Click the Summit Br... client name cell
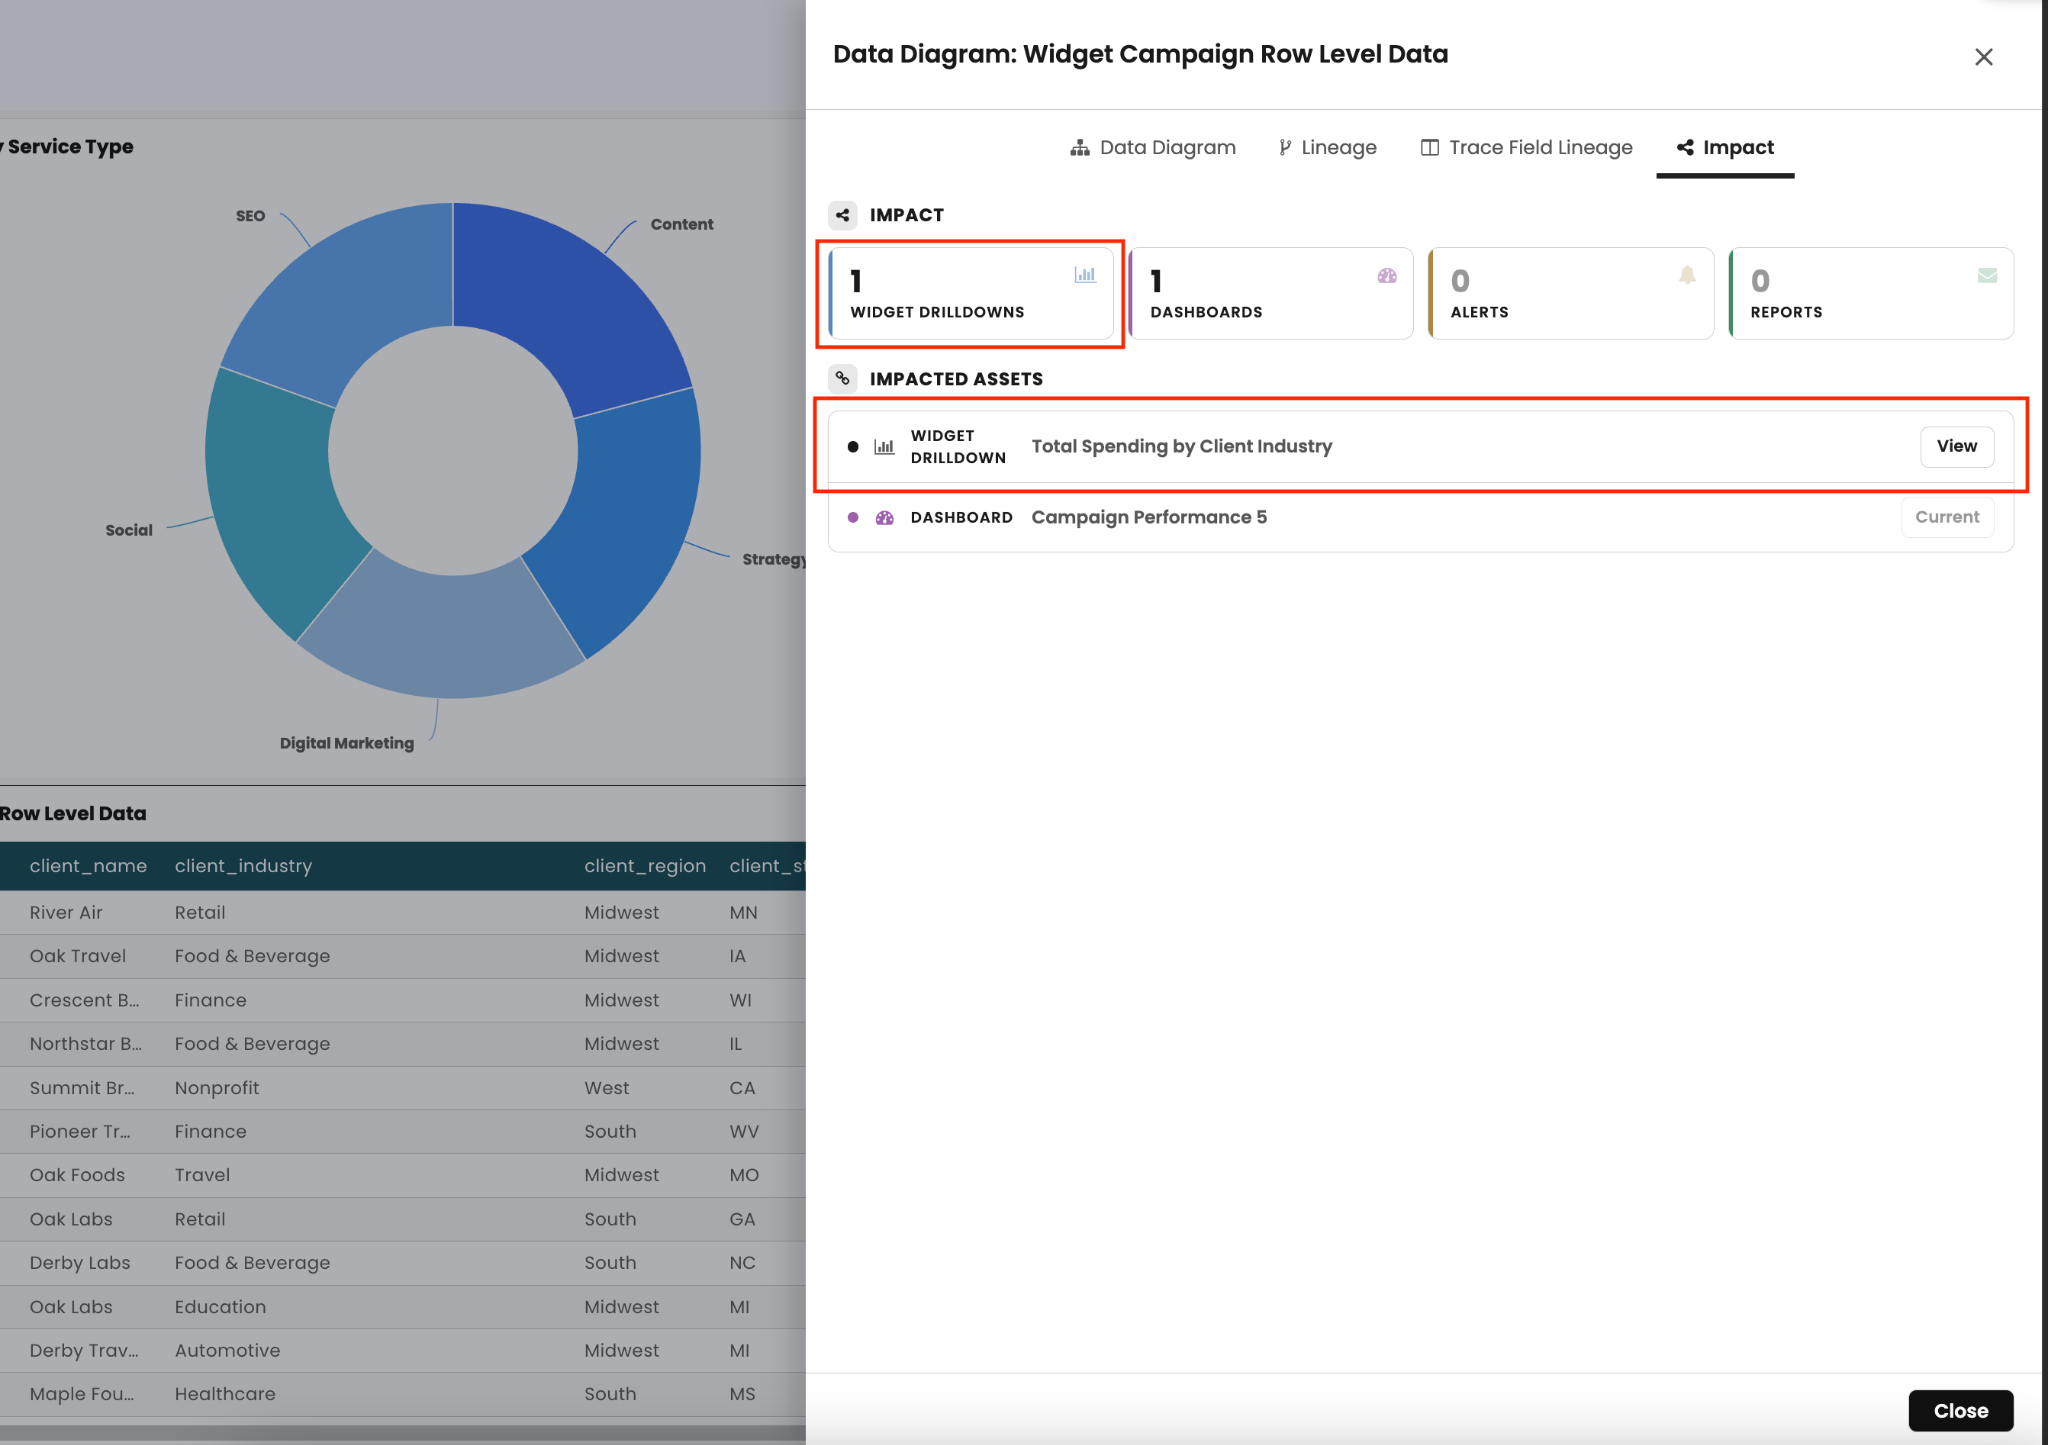 82,1088
